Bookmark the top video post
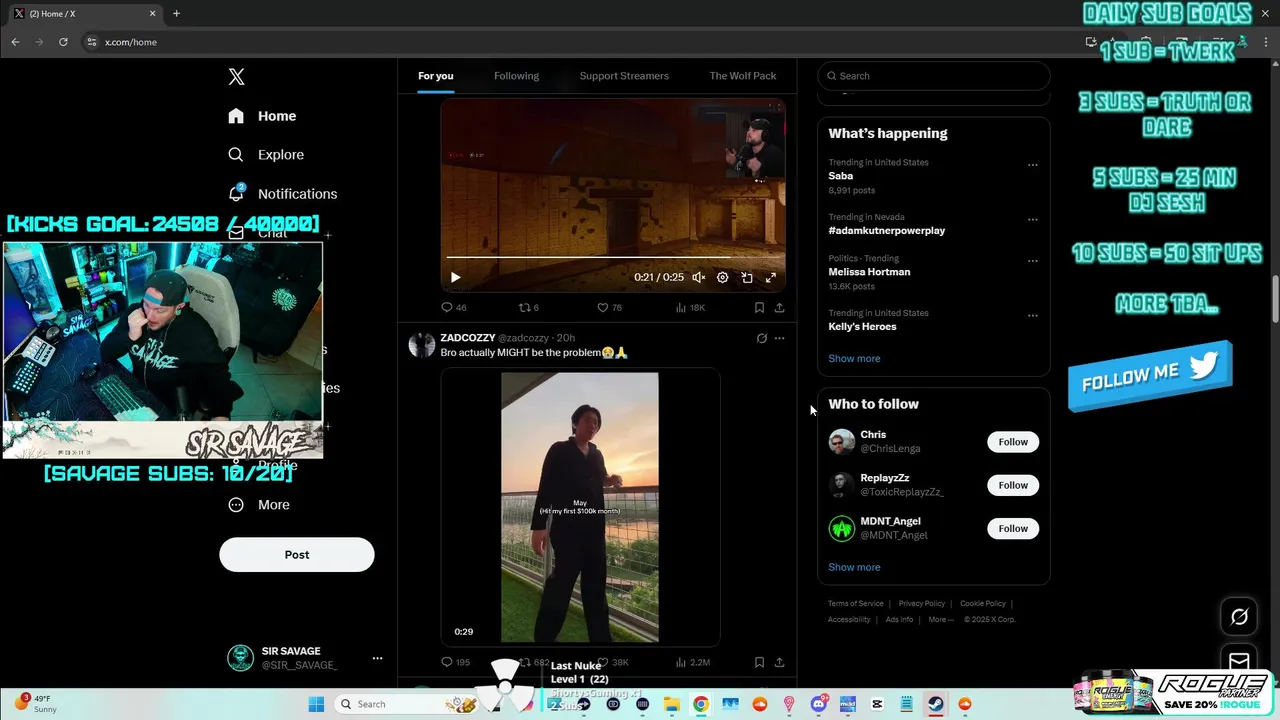Viewport: 1280px width, 720px height. click(x=759, y=308)
